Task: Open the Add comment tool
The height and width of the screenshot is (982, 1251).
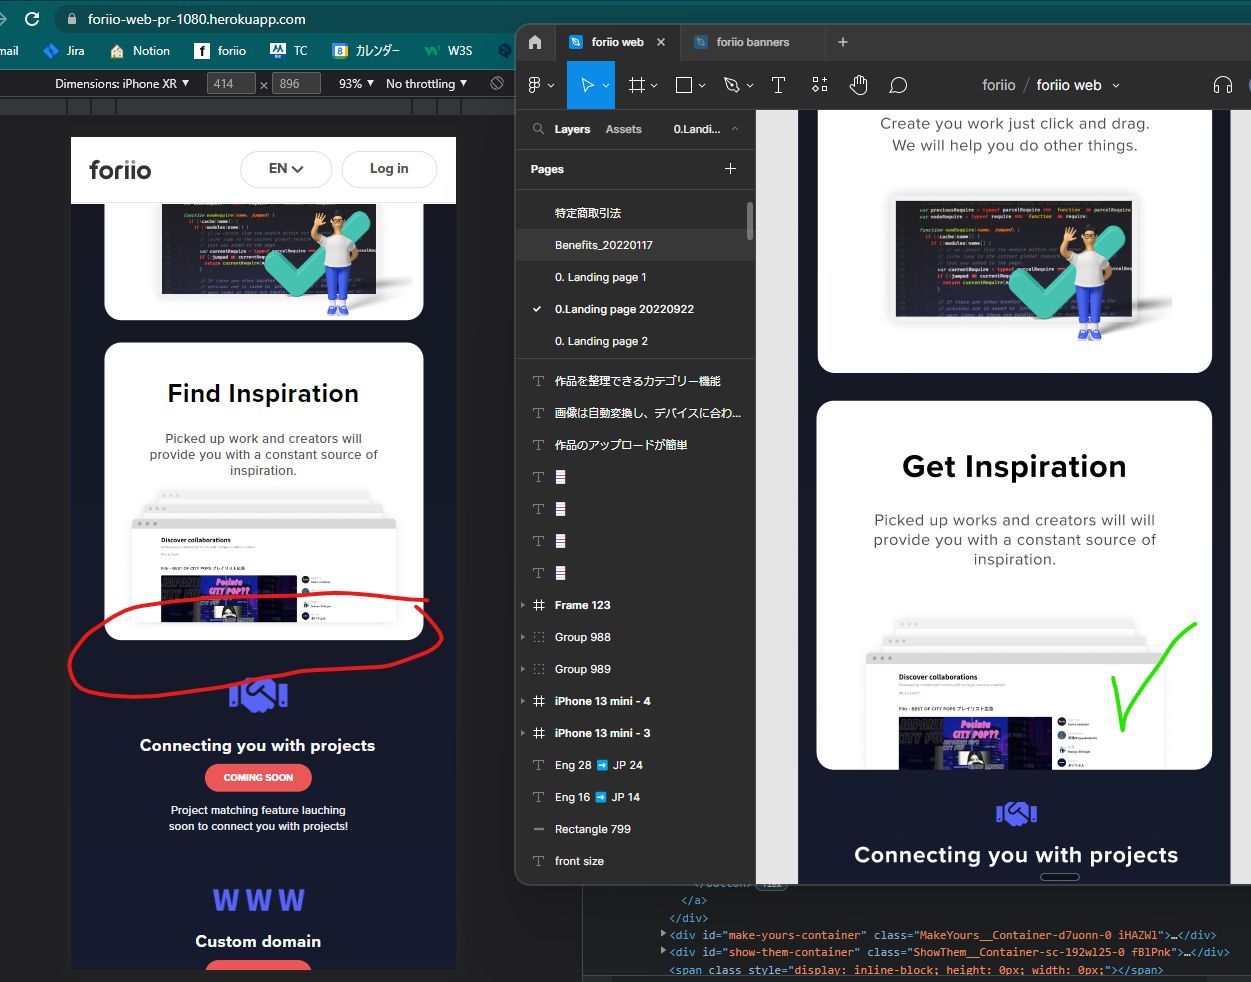Action: coord(898,85)
